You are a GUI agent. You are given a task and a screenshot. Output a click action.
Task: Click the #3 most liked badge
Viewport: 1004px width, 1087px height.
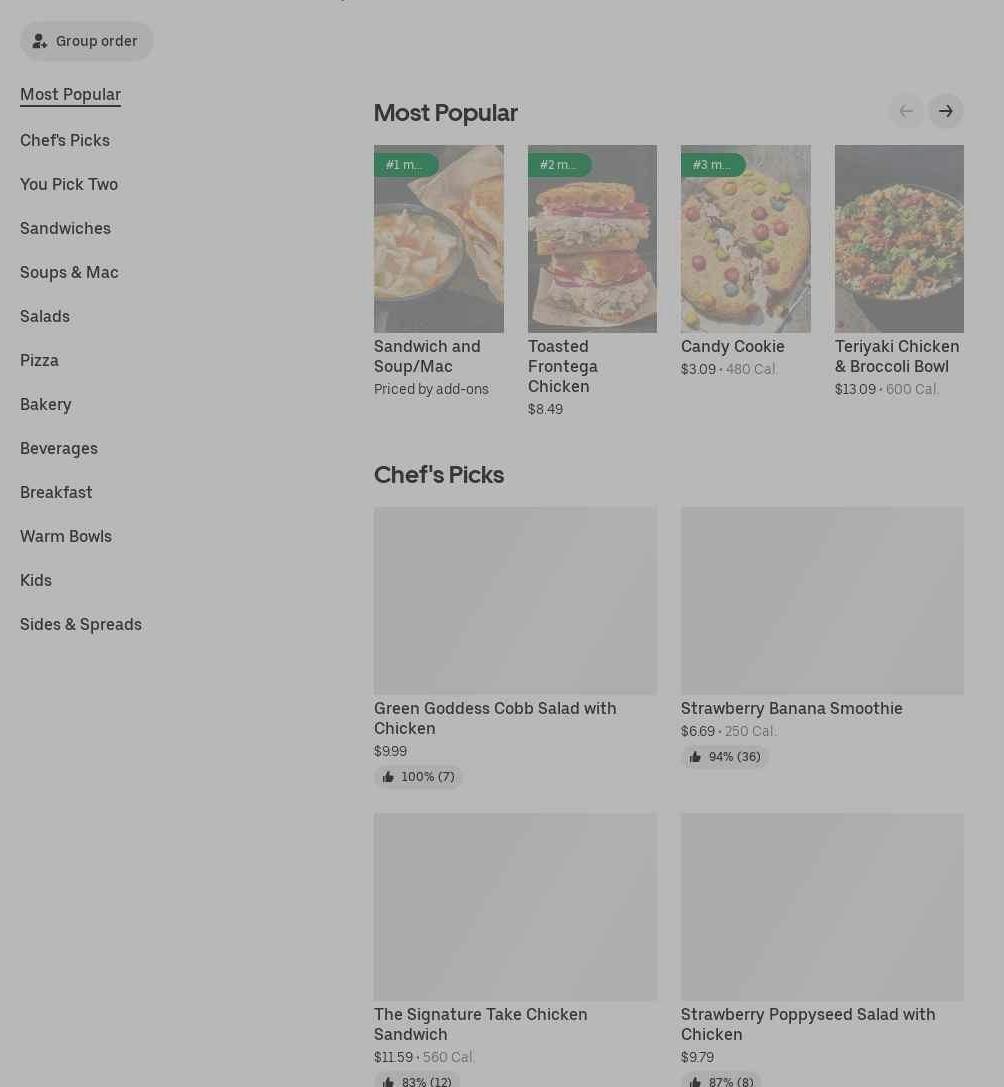pos(712,165)
